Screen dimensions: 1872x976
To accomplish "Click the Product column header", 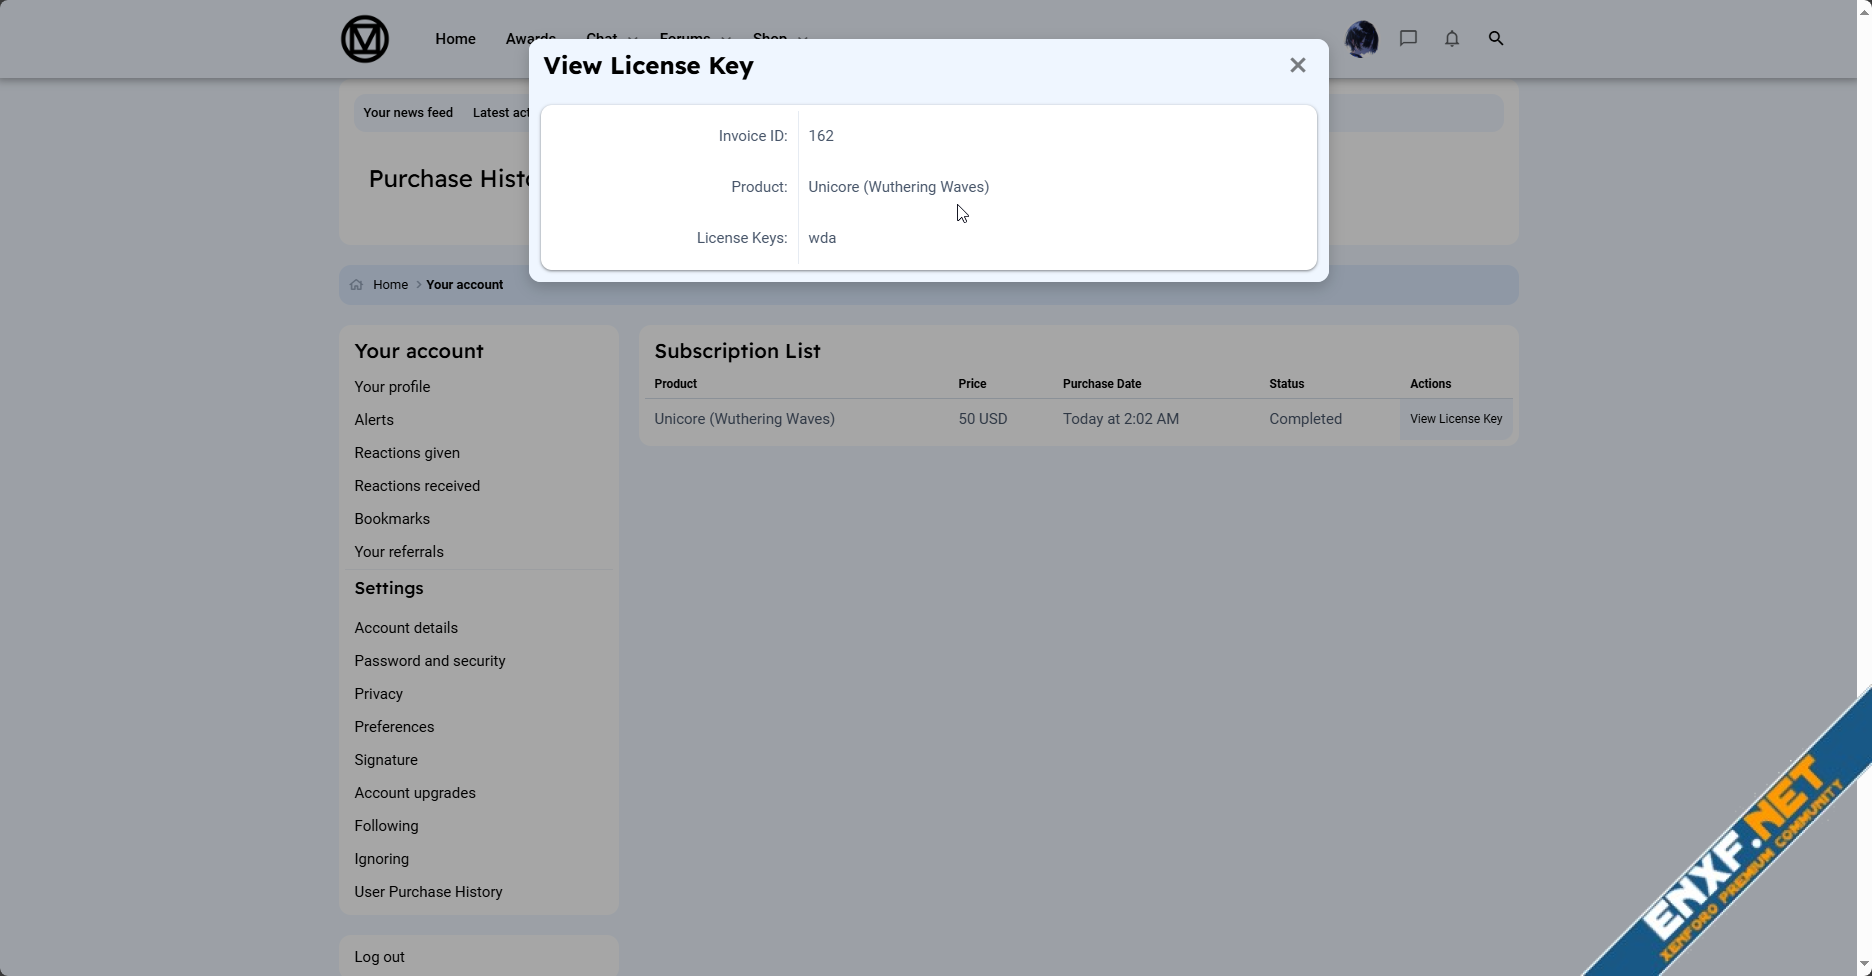I will coord(676,384).
